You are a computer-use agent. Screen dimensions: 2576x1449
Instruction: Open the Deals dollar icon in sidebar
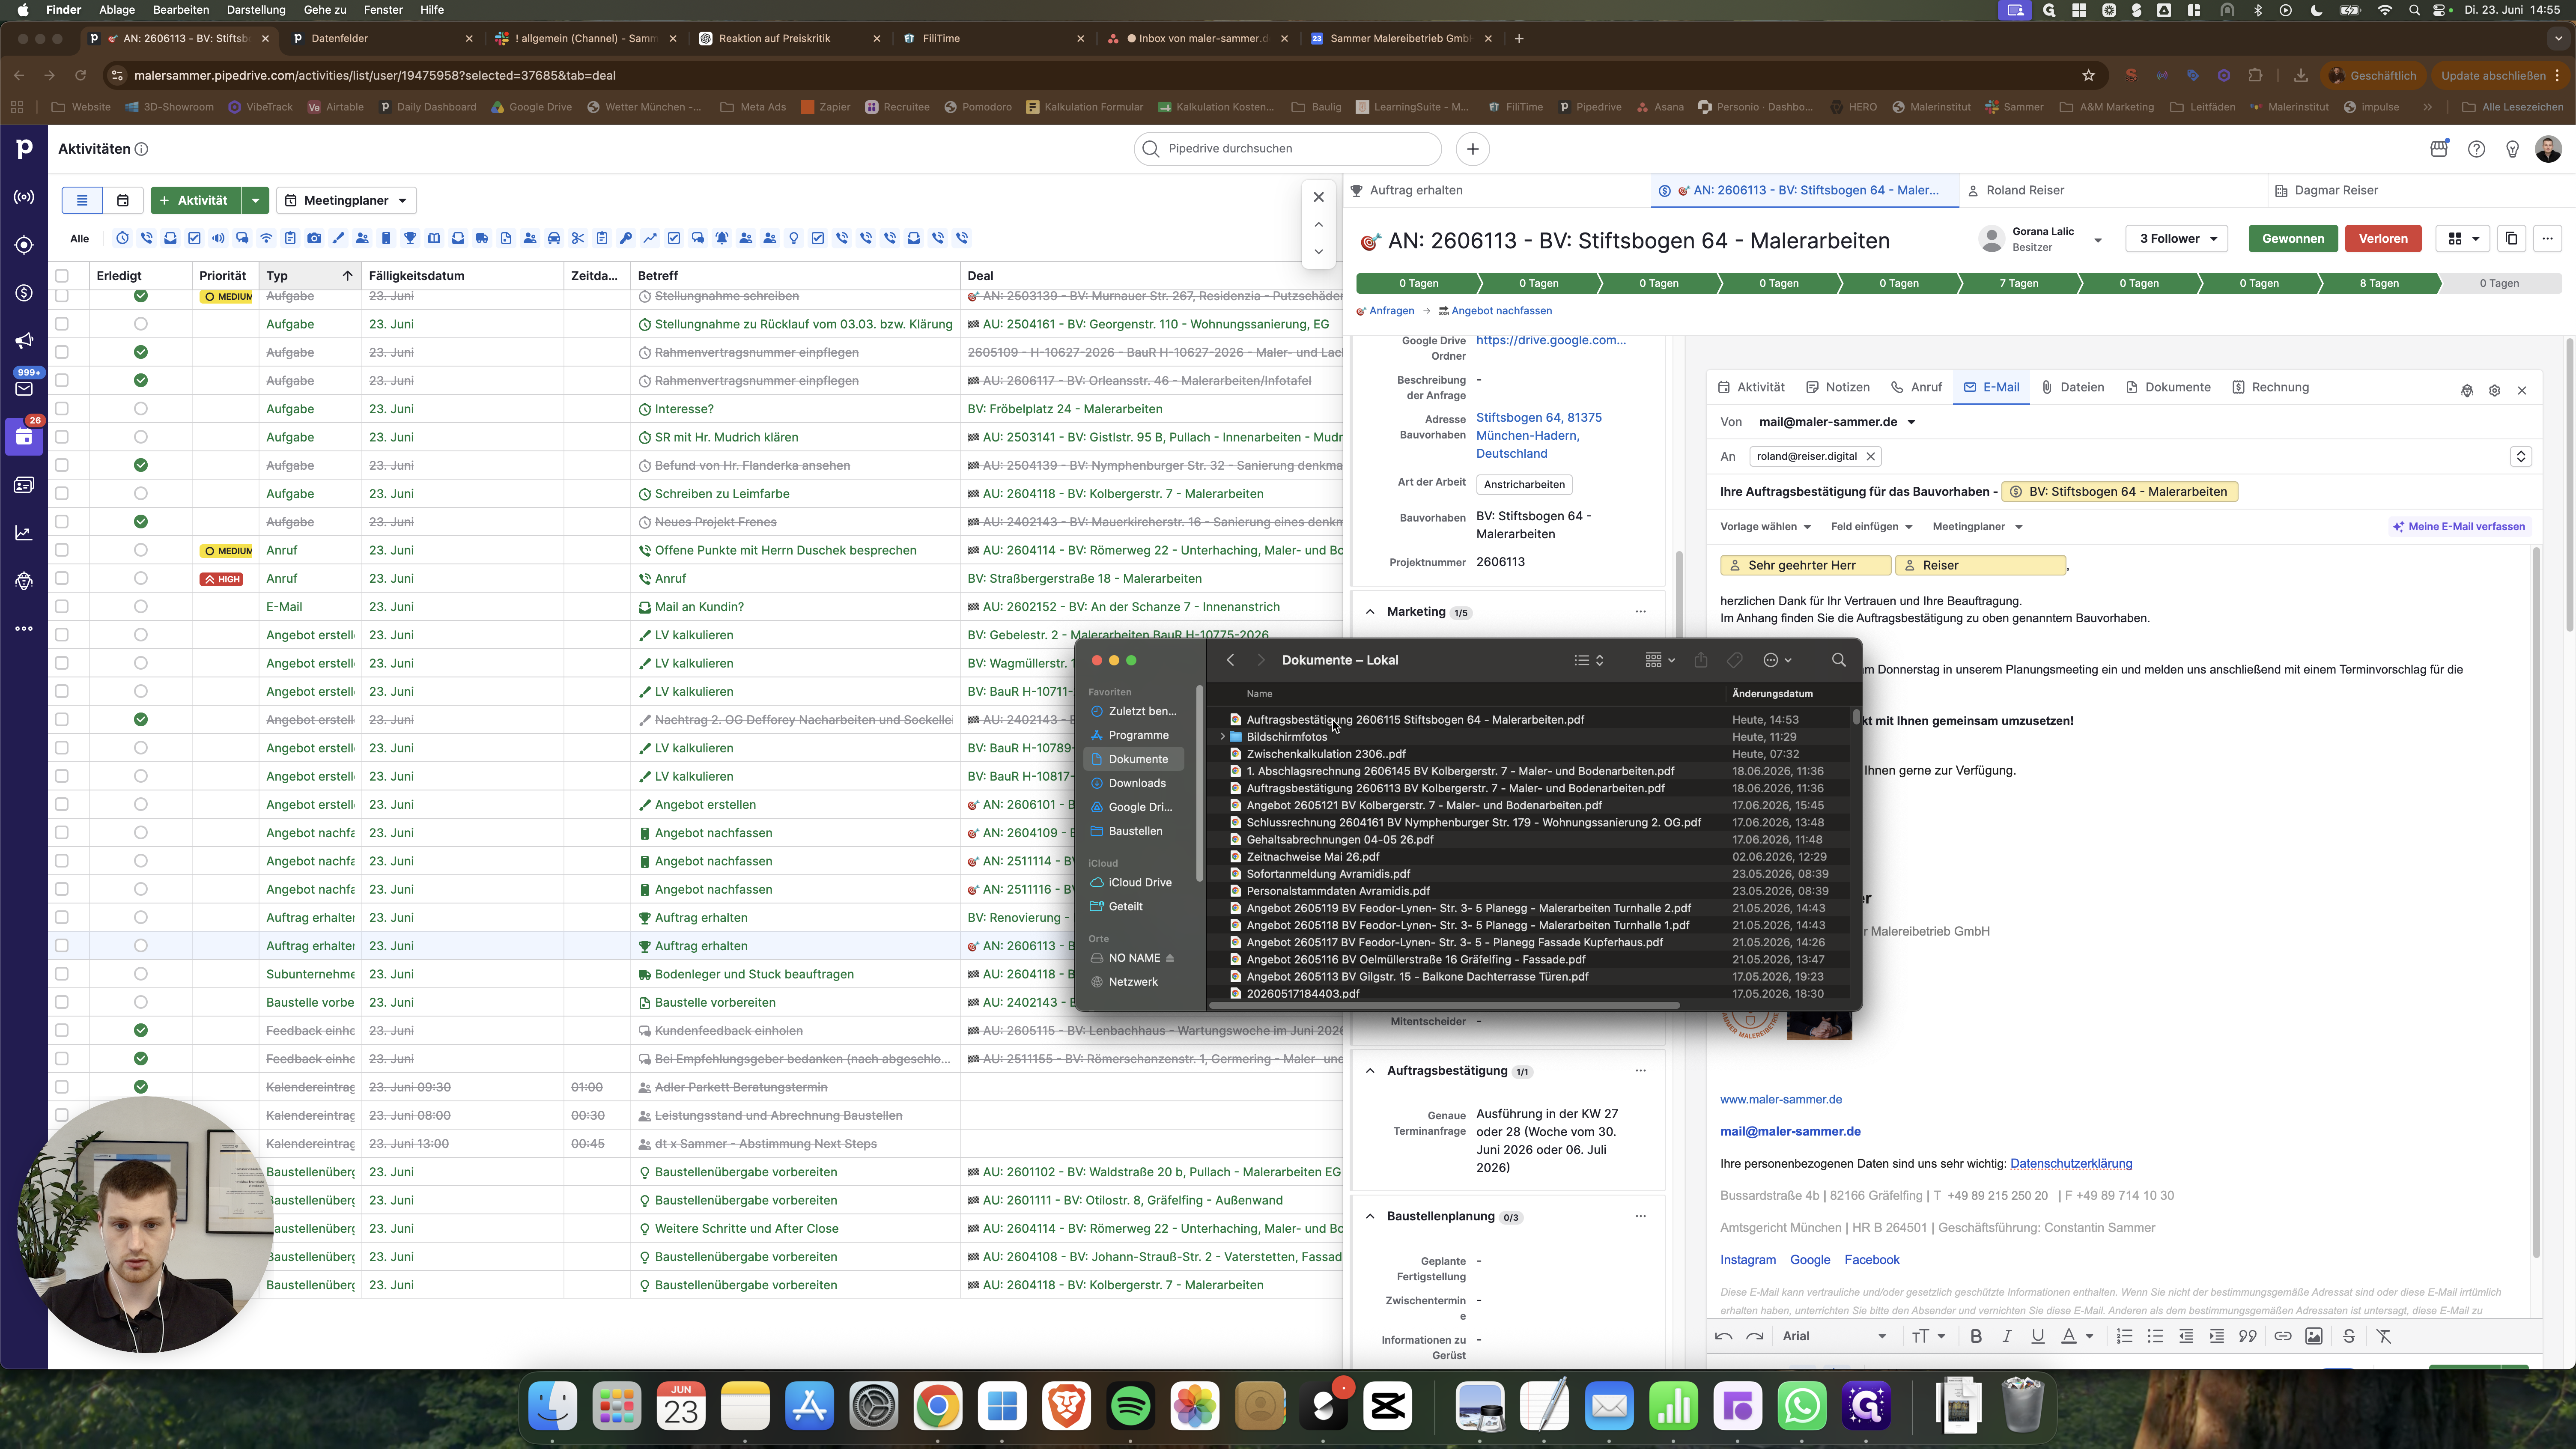[x=24, y=293]
